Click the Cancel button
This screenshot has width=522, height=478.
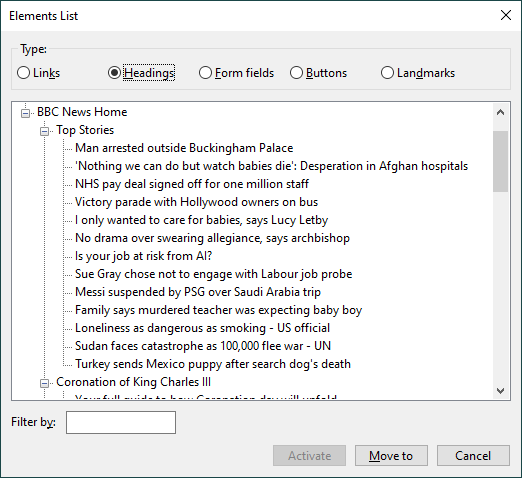pos(473,455)
